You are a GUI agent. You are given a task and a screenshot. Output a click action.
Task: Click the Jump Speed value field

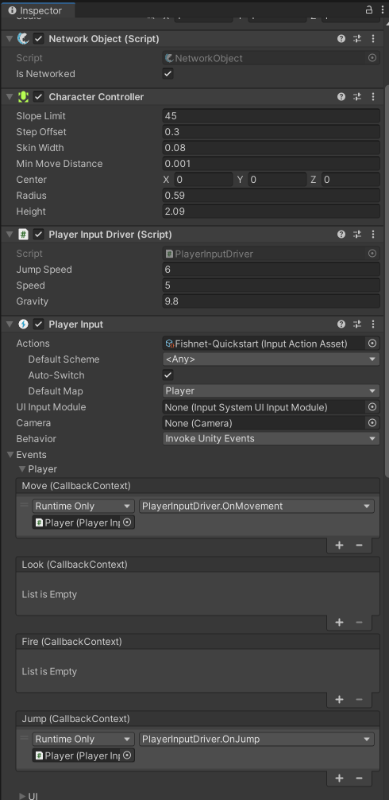pos(271,269)
